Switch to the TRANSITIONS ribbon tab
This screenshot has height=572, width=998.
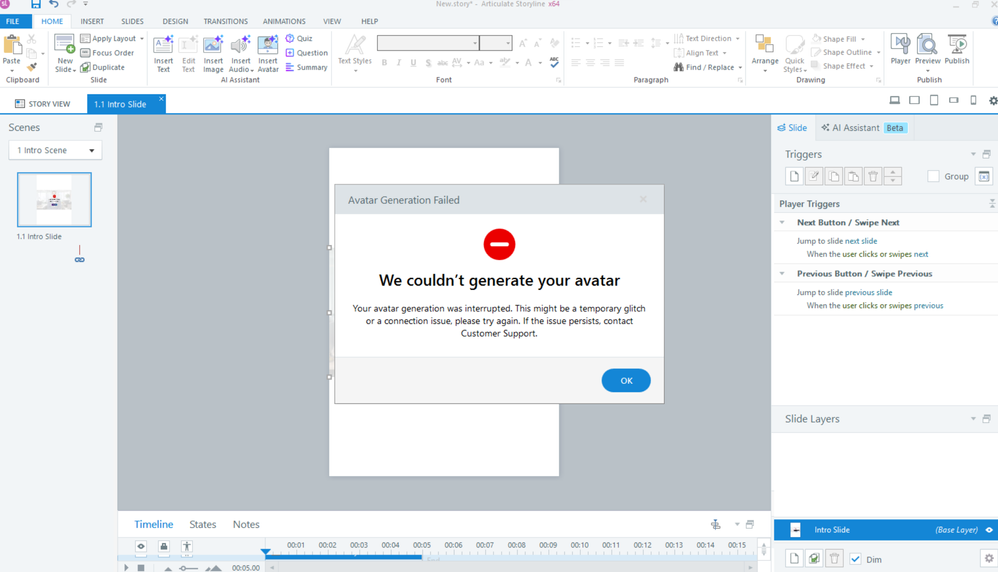click(225, 21)
